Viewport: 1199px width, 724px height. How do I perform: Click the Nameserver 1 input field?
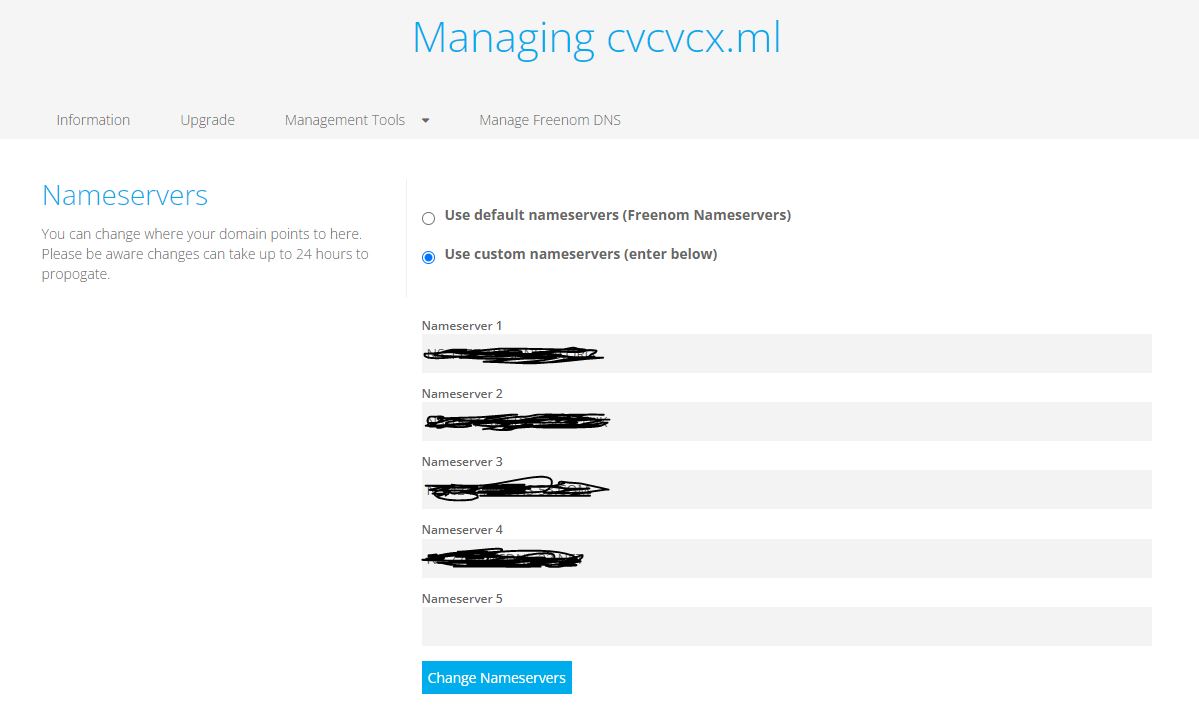[x=786, y=353]
